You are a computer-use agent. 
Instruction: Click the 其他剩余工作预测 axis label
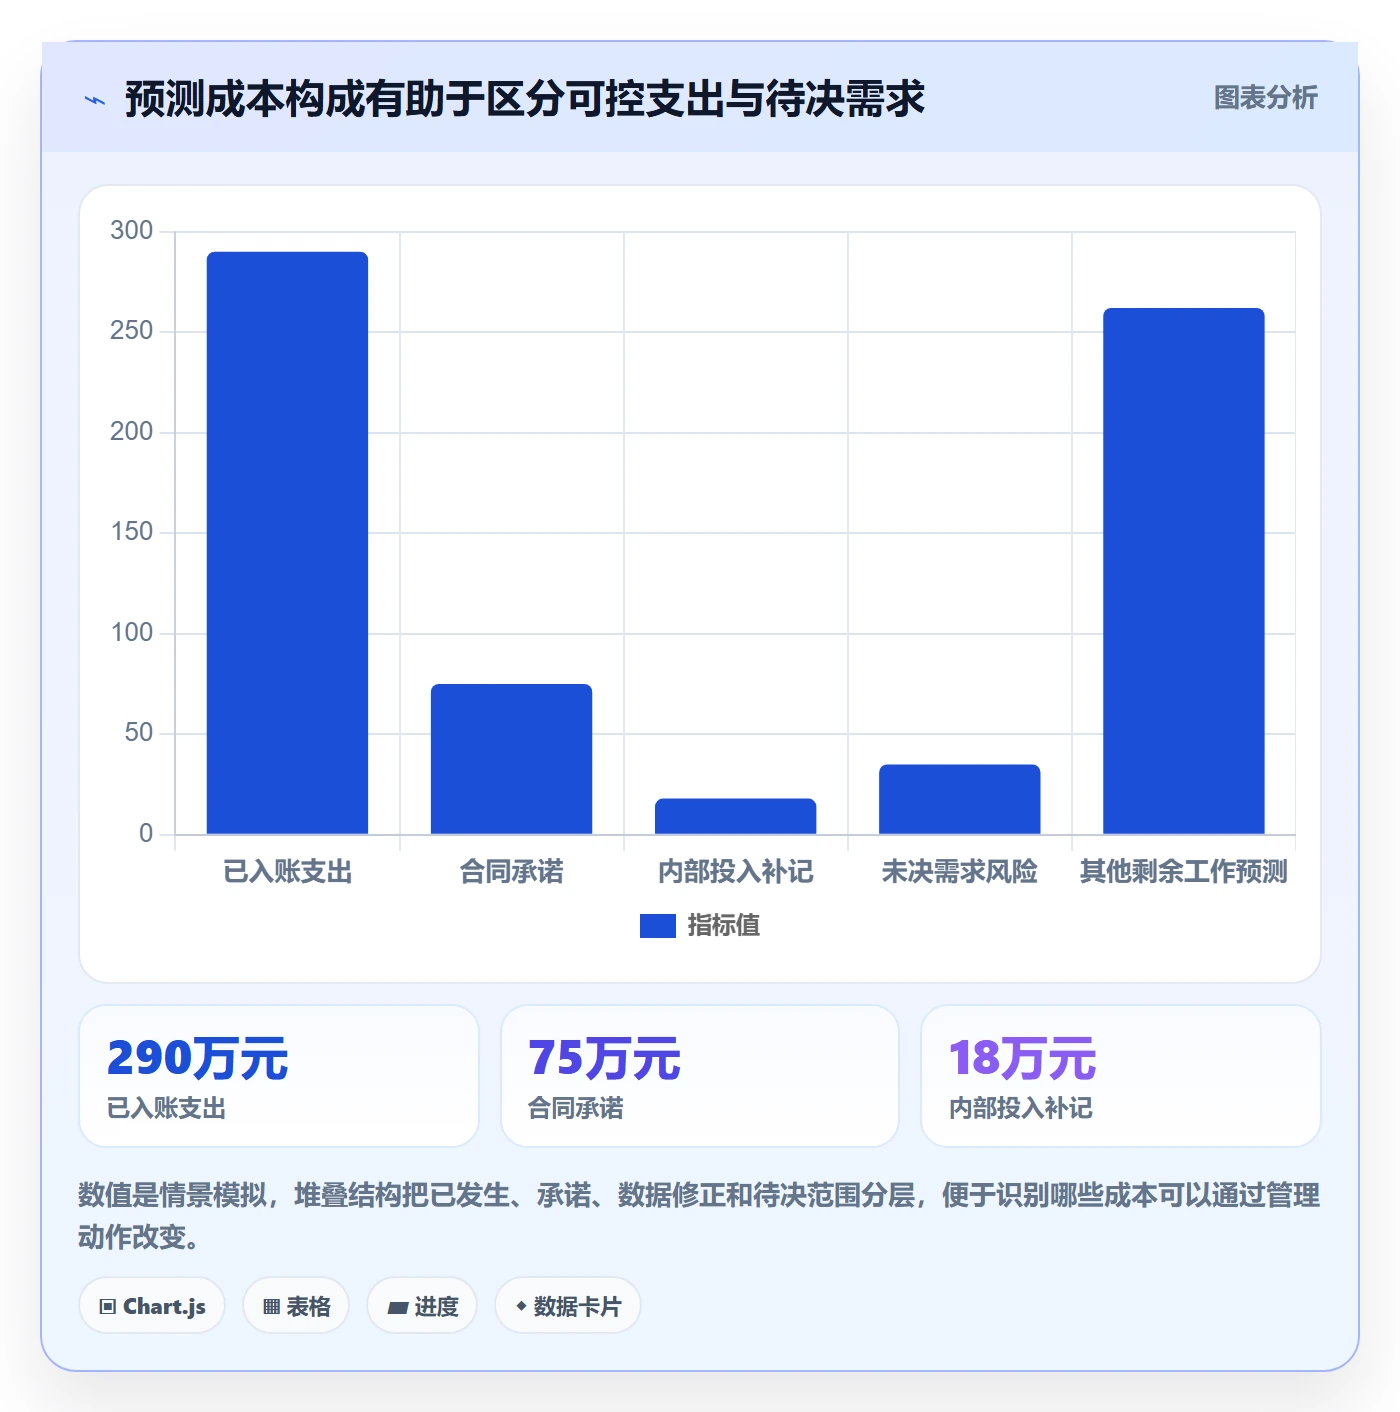[x=1183, y=872]
